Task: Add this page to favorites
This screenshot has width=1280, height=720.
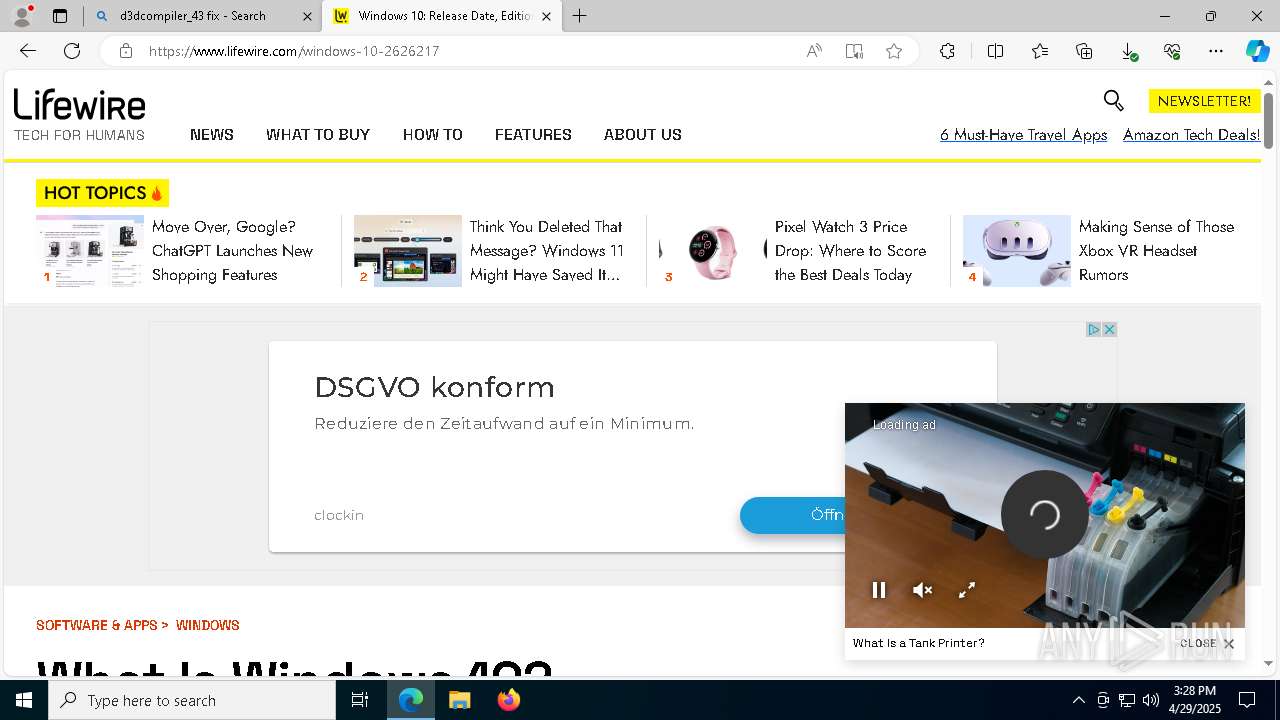Action: coord(894,51)
